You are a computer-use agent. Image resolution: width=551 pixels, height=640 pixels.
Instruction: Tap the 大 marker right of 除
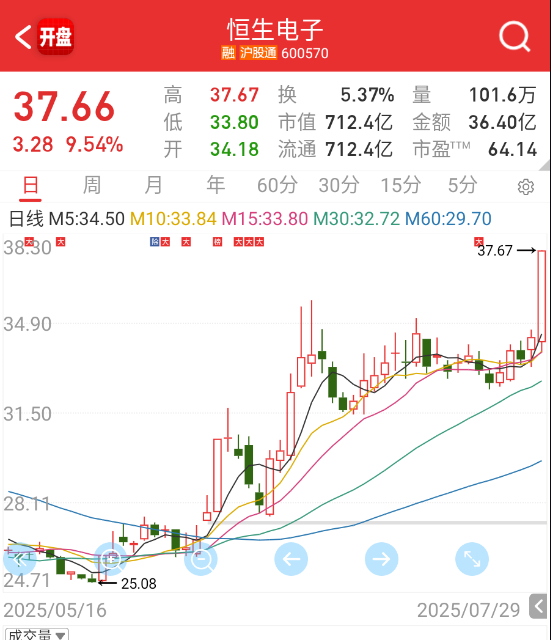coord(165,242)
